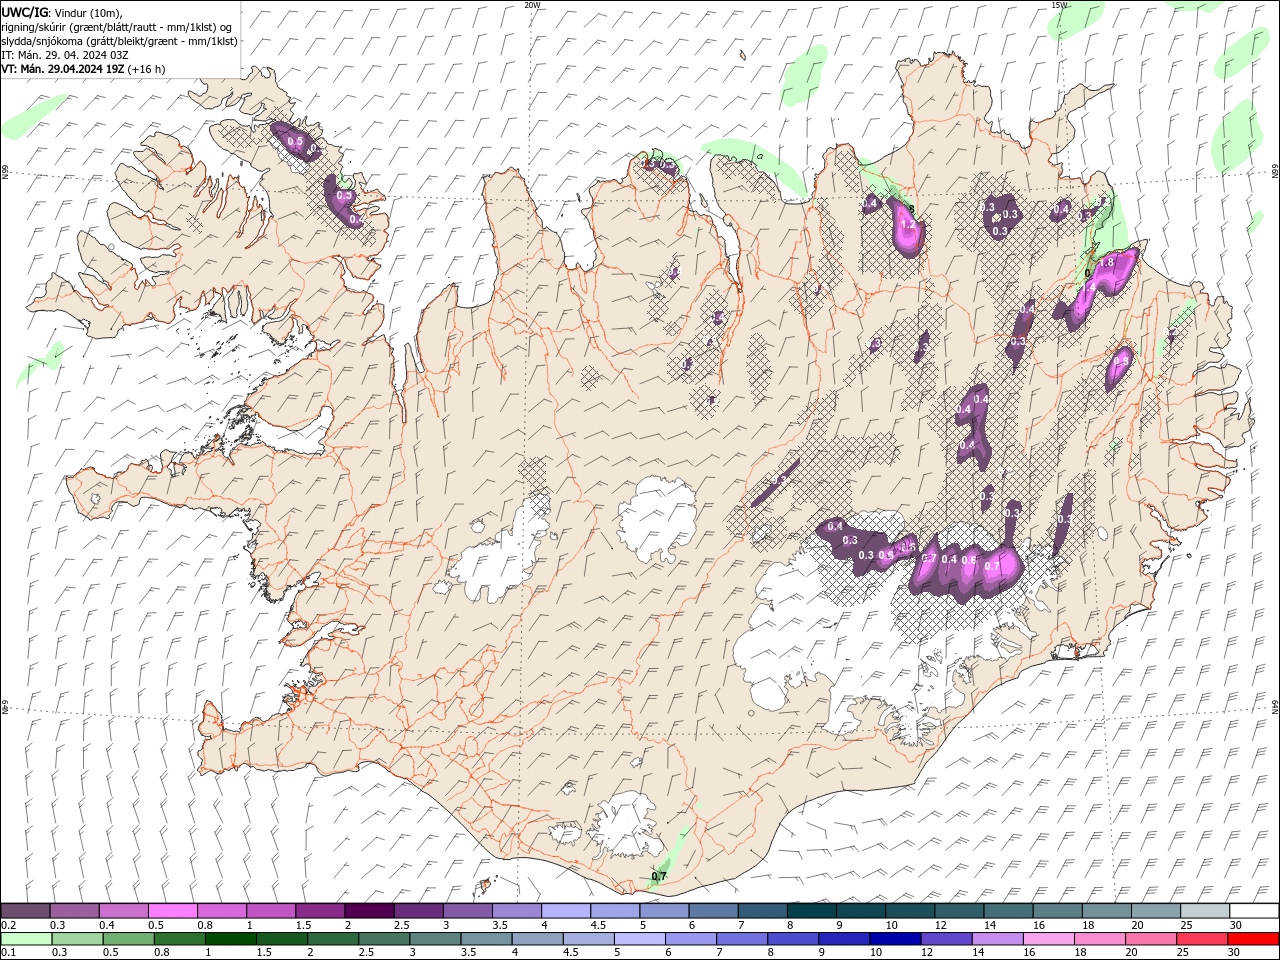Screen dimensions: 1280x960
Task: Click the lavender swatch at 14 in the bottom legend row
Action: pos(998,939)
